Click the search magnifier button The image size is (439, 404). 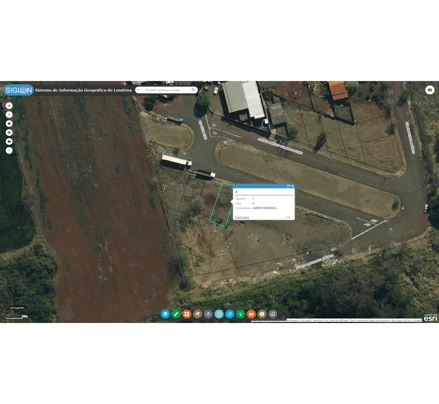pos(193,90)
